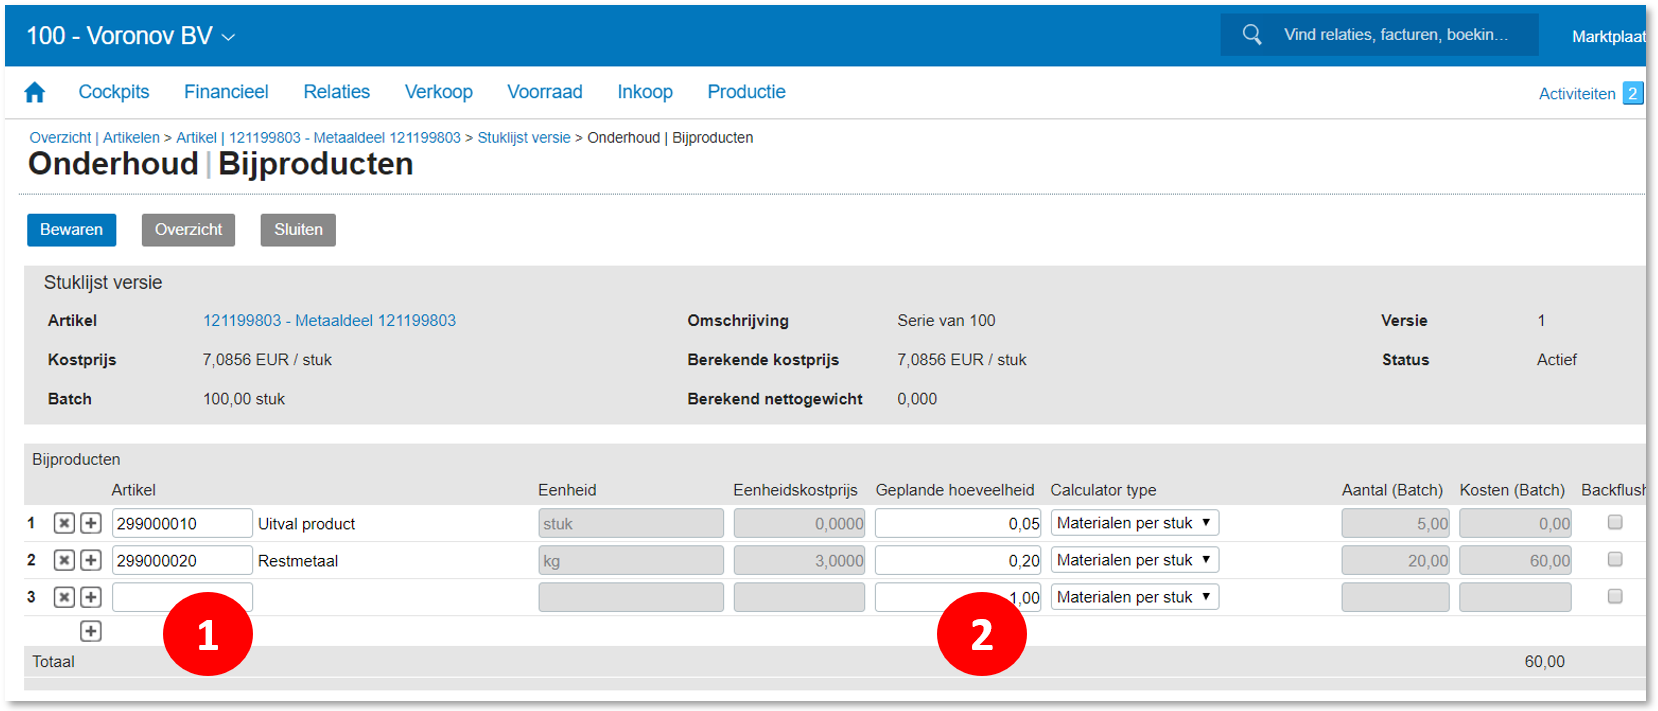Image resolution: width=1658 pixels, height=711 pixels.
Task: Delete empty row 3 using X icon
Action: click(64, 597)
